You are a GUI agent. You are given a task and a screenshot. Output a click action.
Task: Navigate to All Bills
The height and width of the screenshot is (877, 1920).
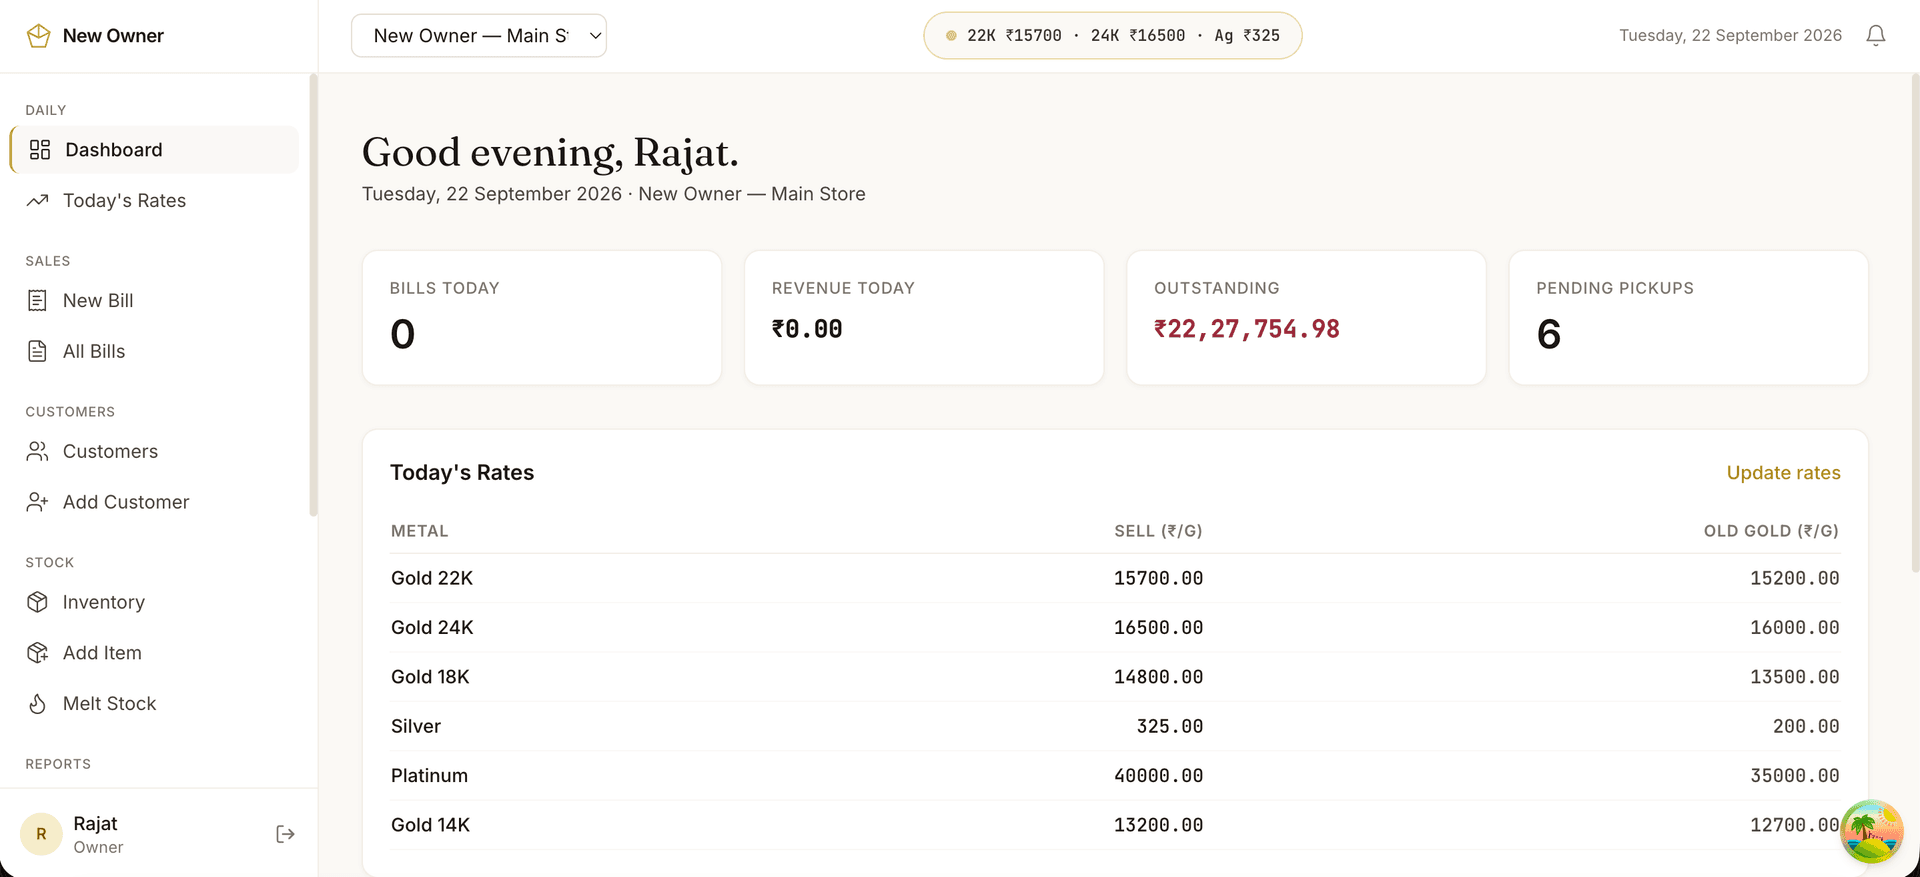click(x=154, y=351)
